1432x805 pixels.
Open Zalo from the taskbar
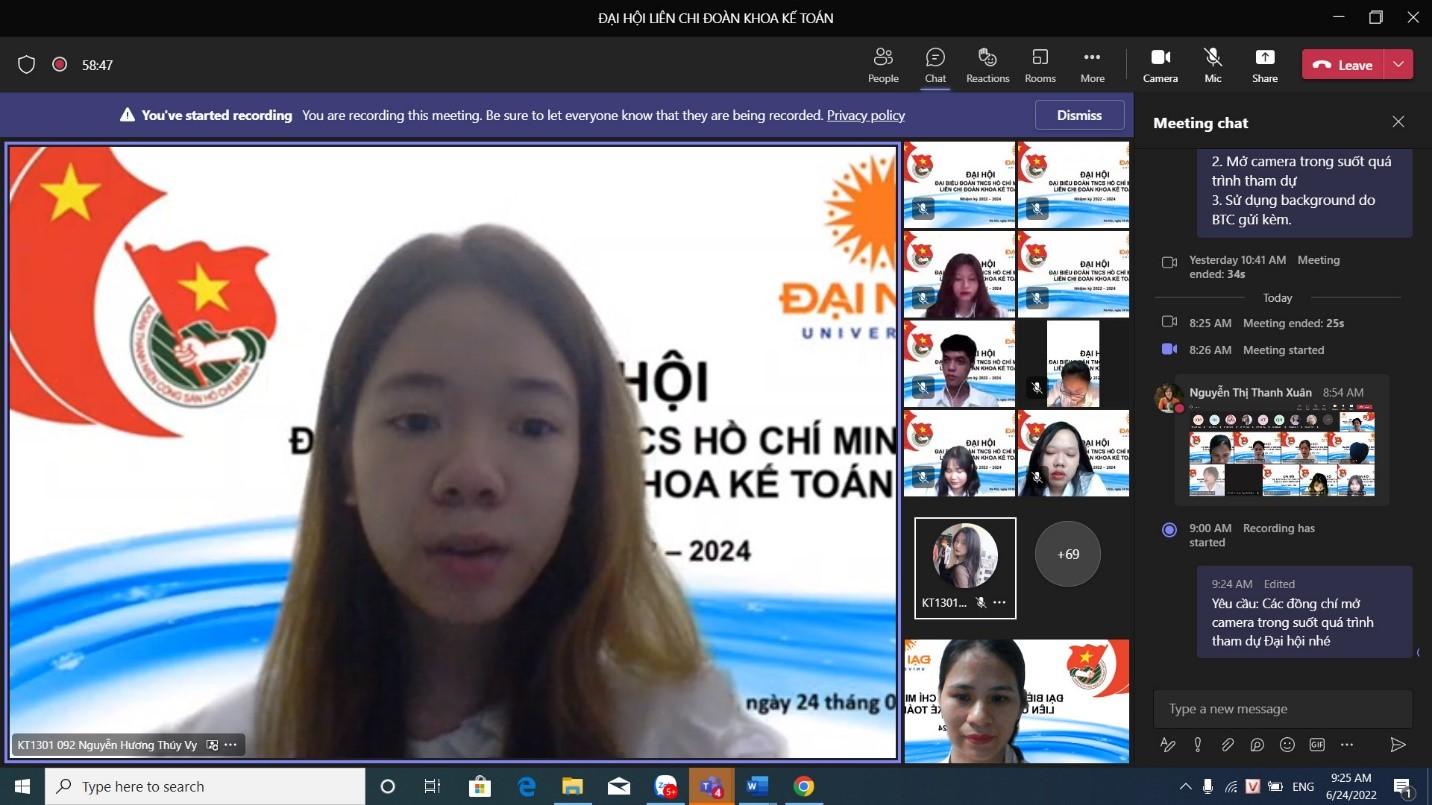(x=665, y=786)
